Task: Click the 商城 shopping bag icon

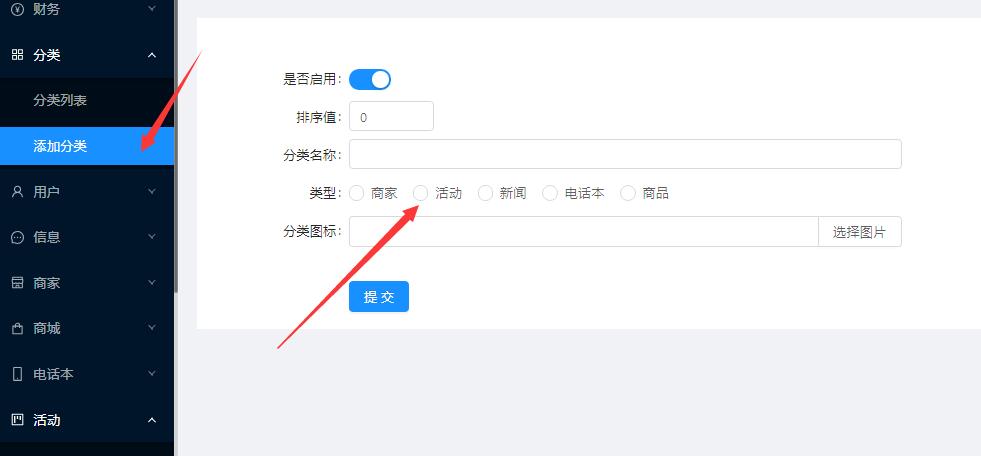Action: tap(18, 328)
